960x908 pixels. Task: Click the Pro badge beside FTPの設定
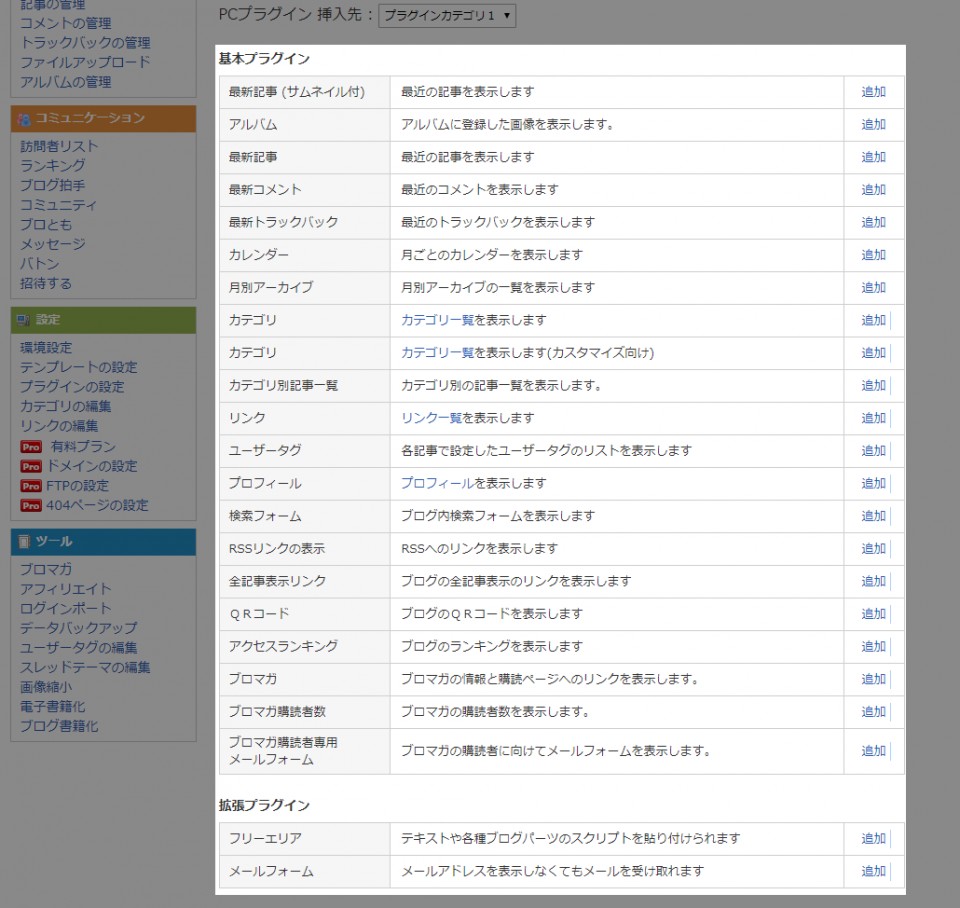(31, 486)
